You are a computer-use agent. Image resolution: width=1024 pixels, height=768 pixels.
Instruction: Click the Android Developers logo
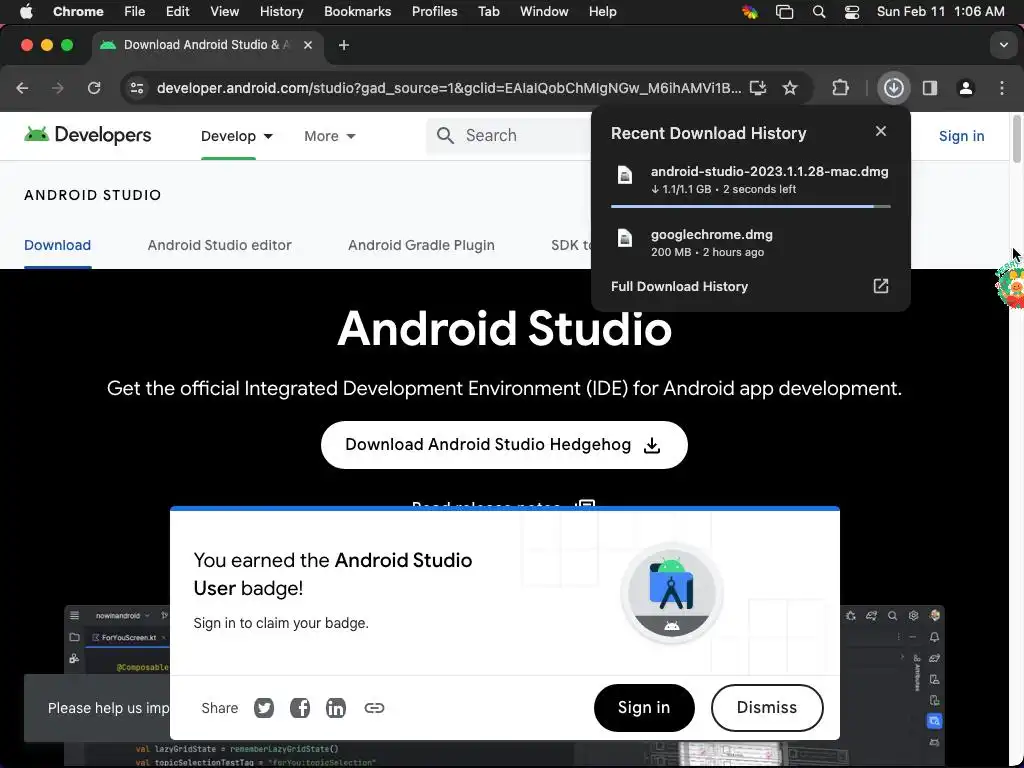[x=88, y=135]
